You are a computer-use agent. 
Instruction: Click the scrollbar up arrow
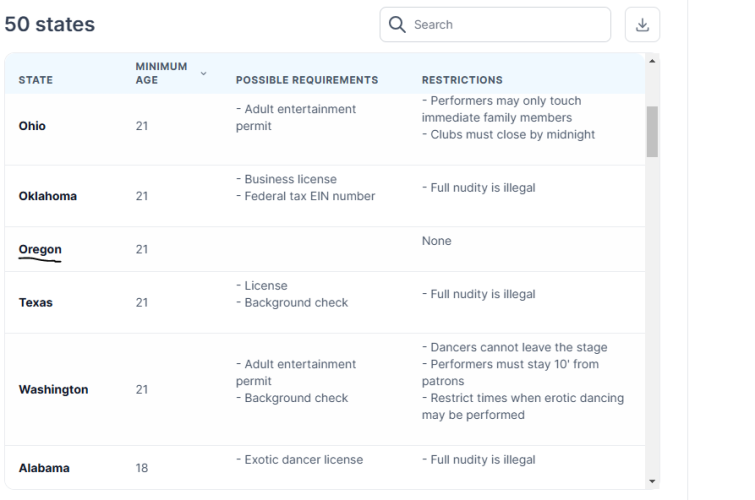point(652,61)
